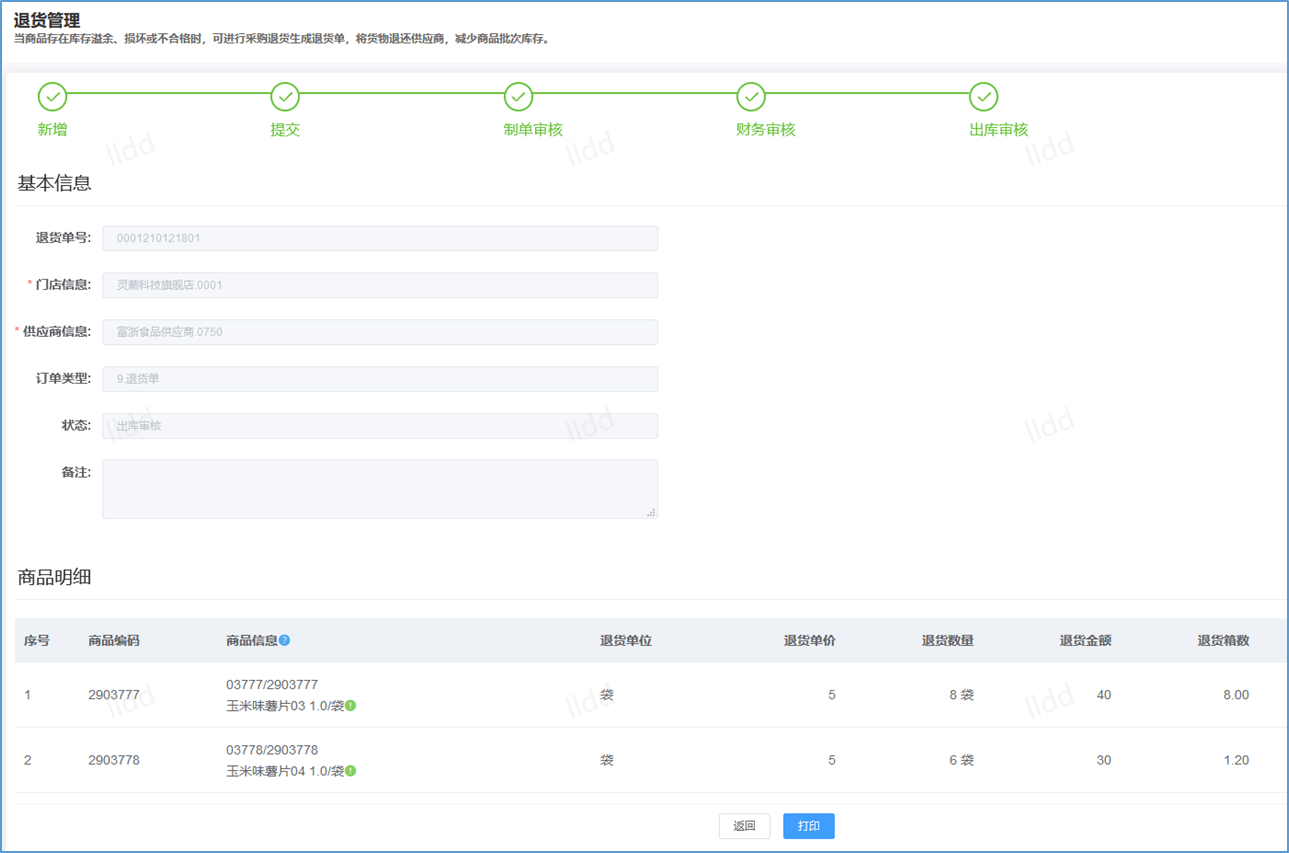The height and width of the screenshot is (853, 1289).
Task: Open the 门店信息 store selection field
Action: pos(380,285)
